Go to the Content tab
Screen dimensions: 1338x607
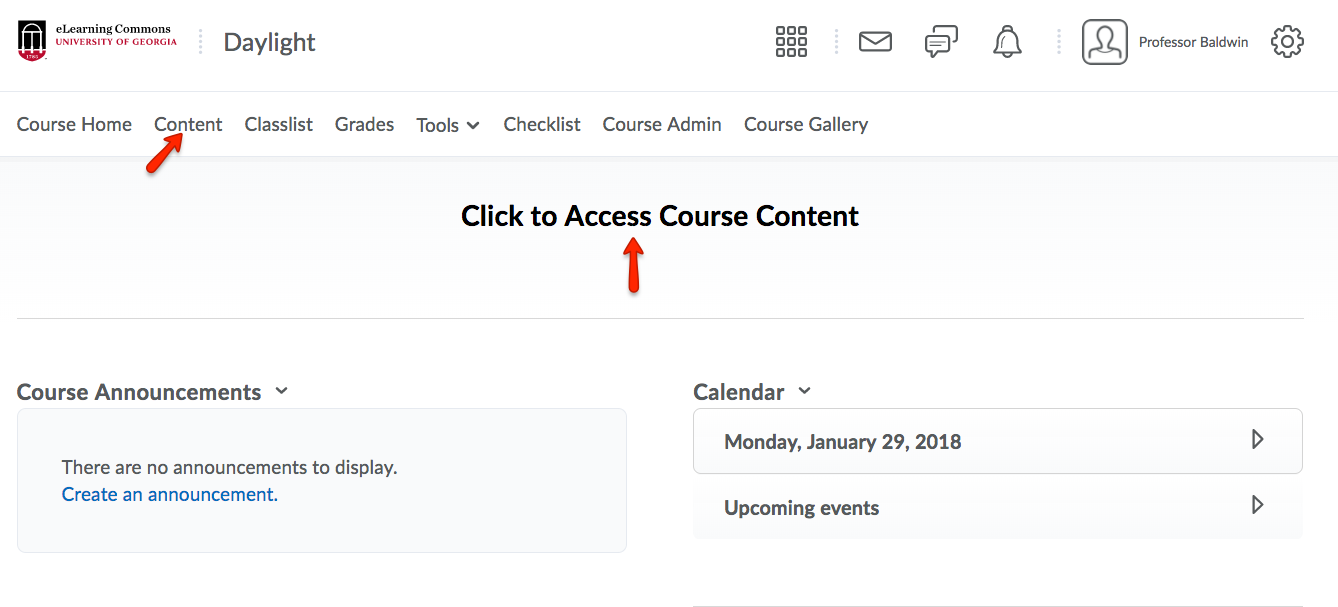coord(188,124)
